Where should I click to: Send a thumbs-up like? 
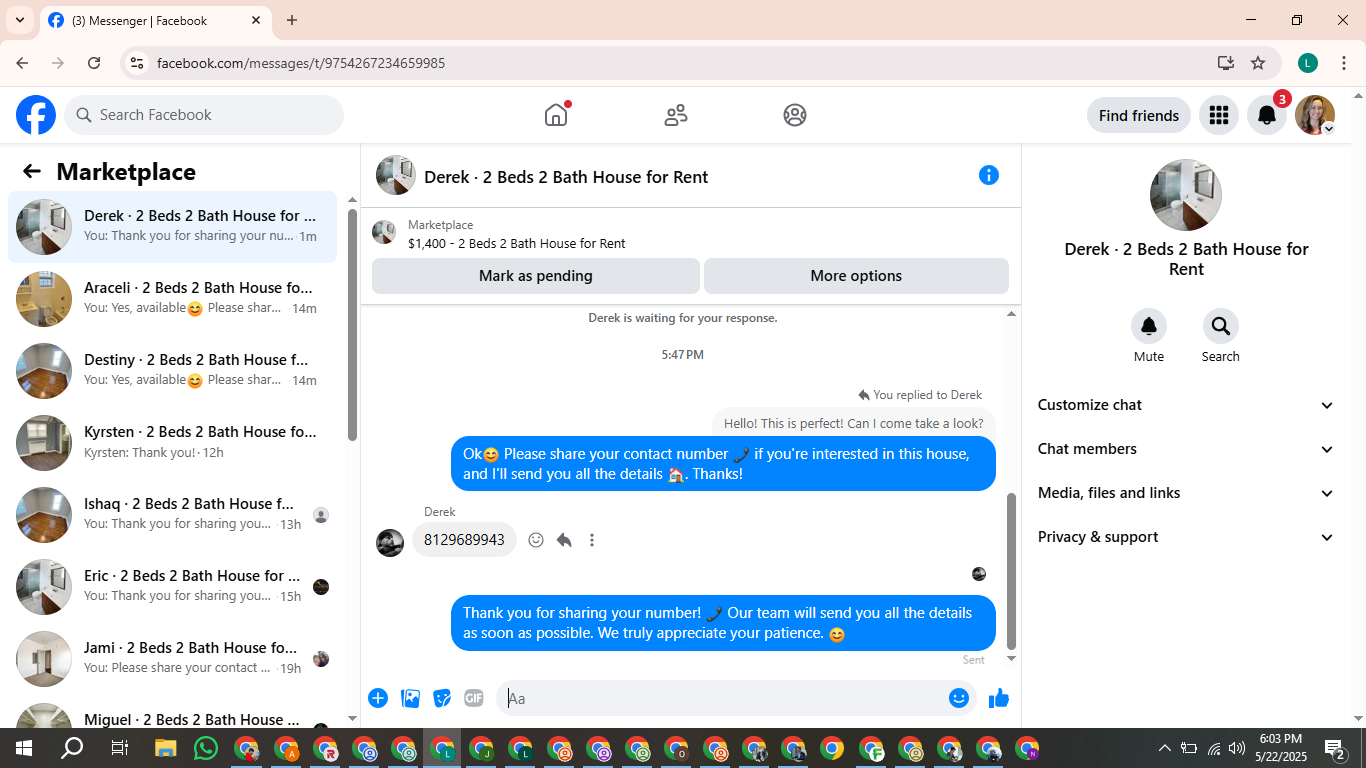999,698
